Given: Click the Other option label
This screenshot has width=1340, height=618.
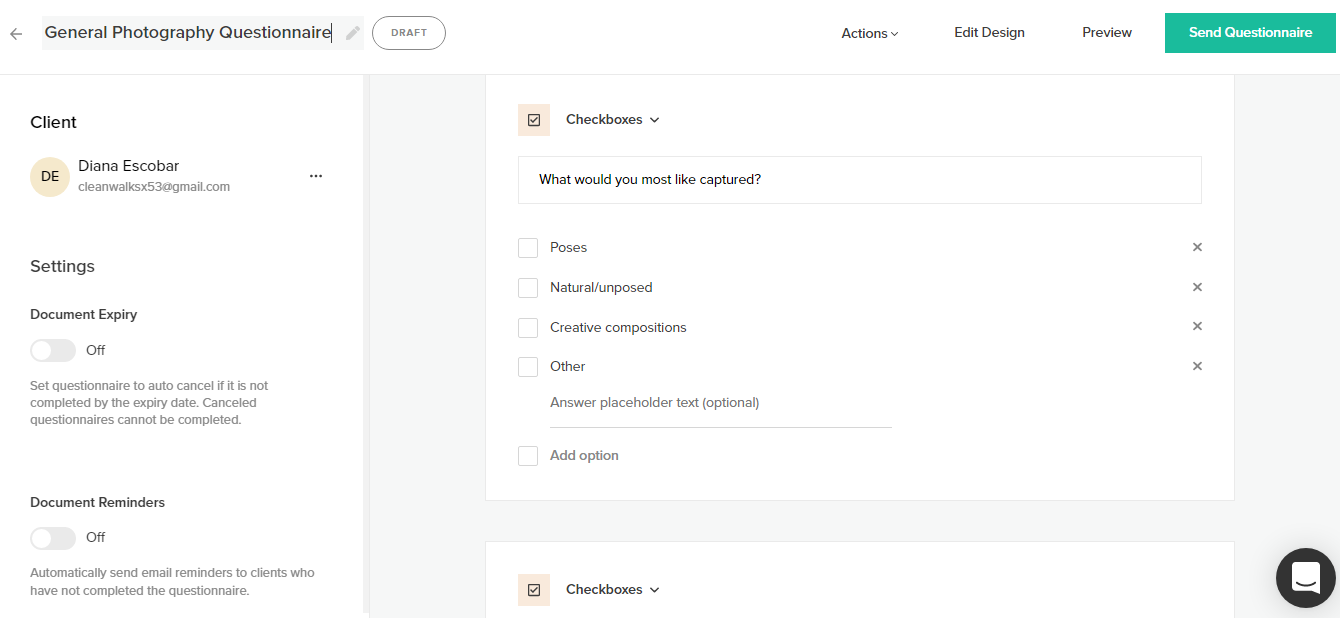Looking at the screenshot, I should [x=567, y=367].
